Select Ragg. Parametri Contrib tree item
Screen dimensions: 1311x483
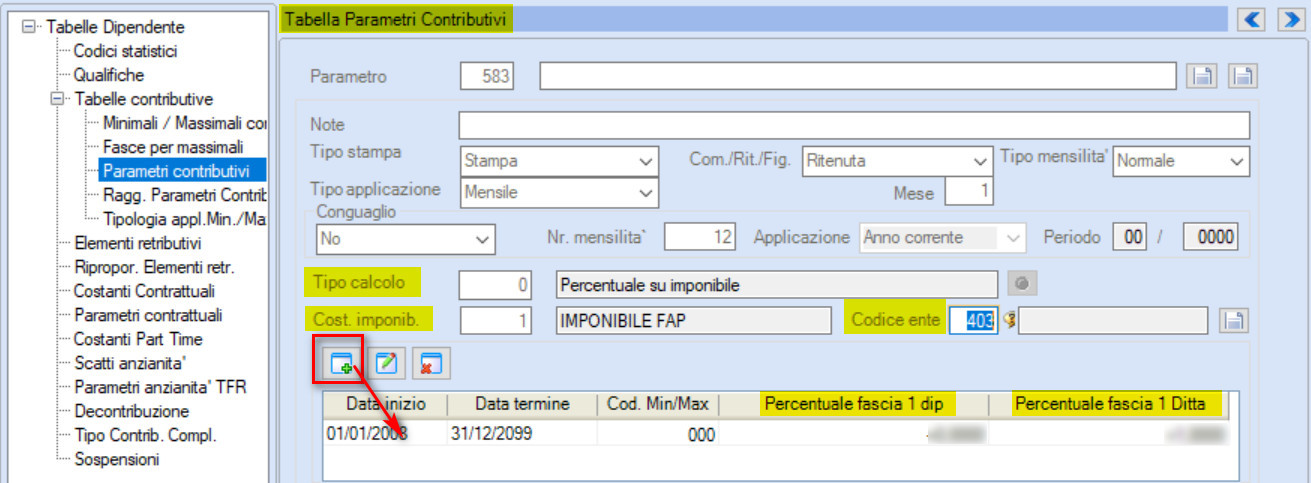pos(184,195)
